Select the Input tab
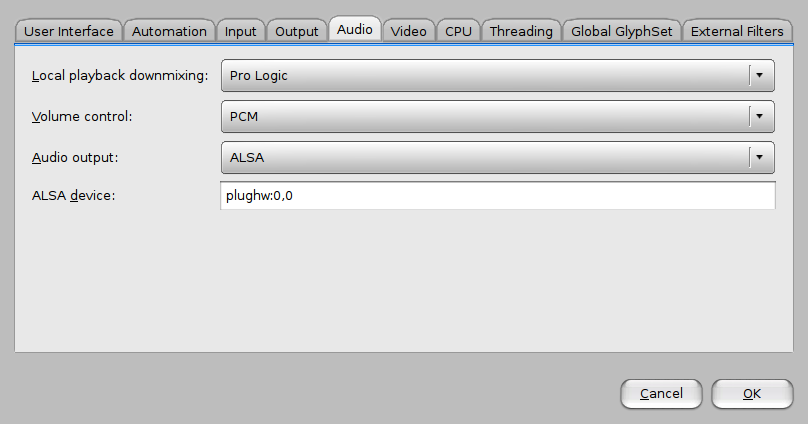Viewport: 808px width, 424px height. point(240,31)
